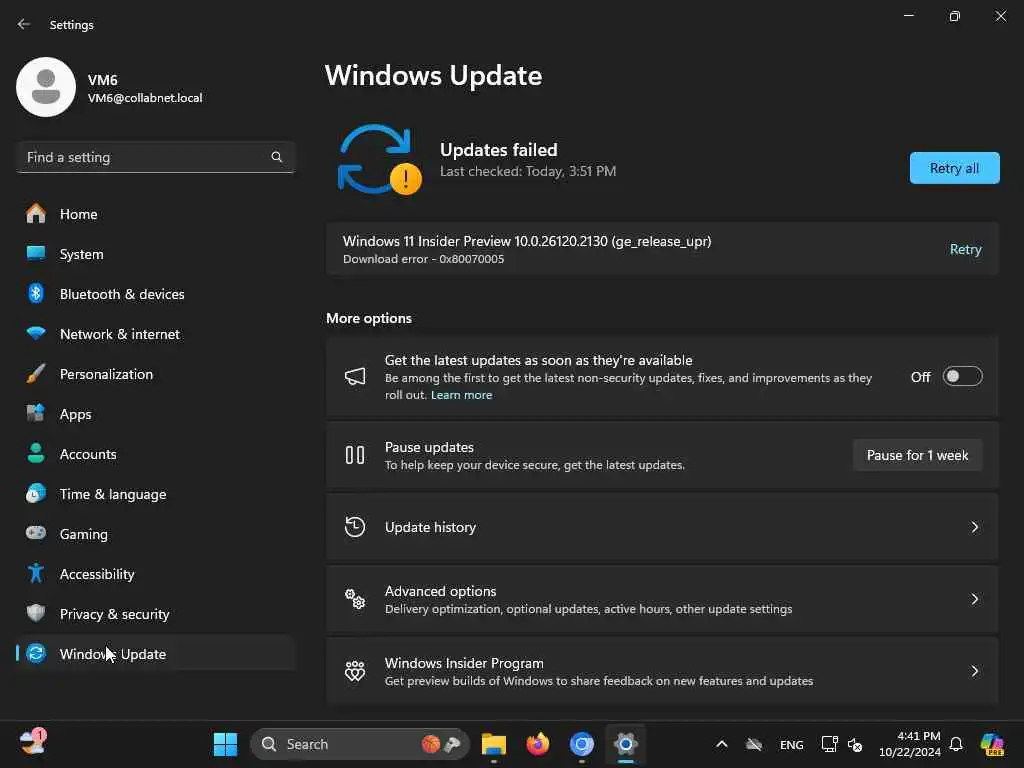The width and height of the screenshot is (1024, 768).
Task: Click the System monitor icon
Action: (x=36, y=253)
